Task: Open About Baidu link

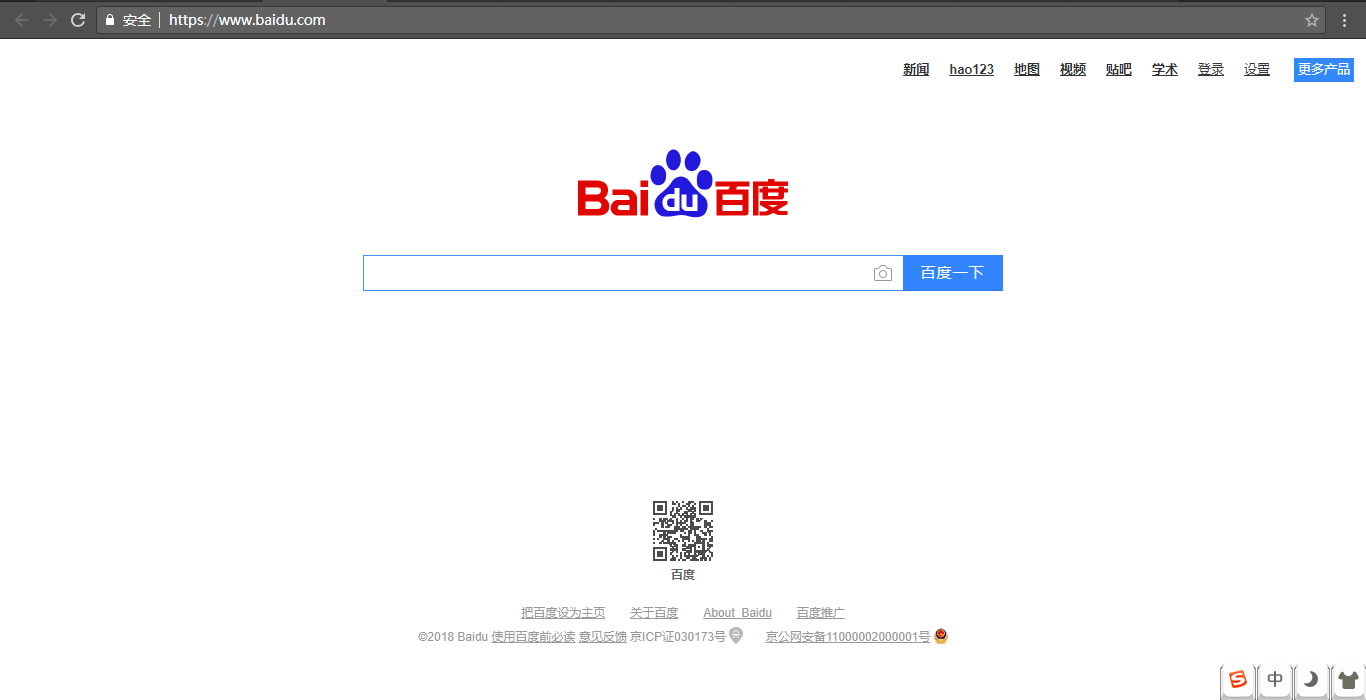Action: [x=738, y=613]
